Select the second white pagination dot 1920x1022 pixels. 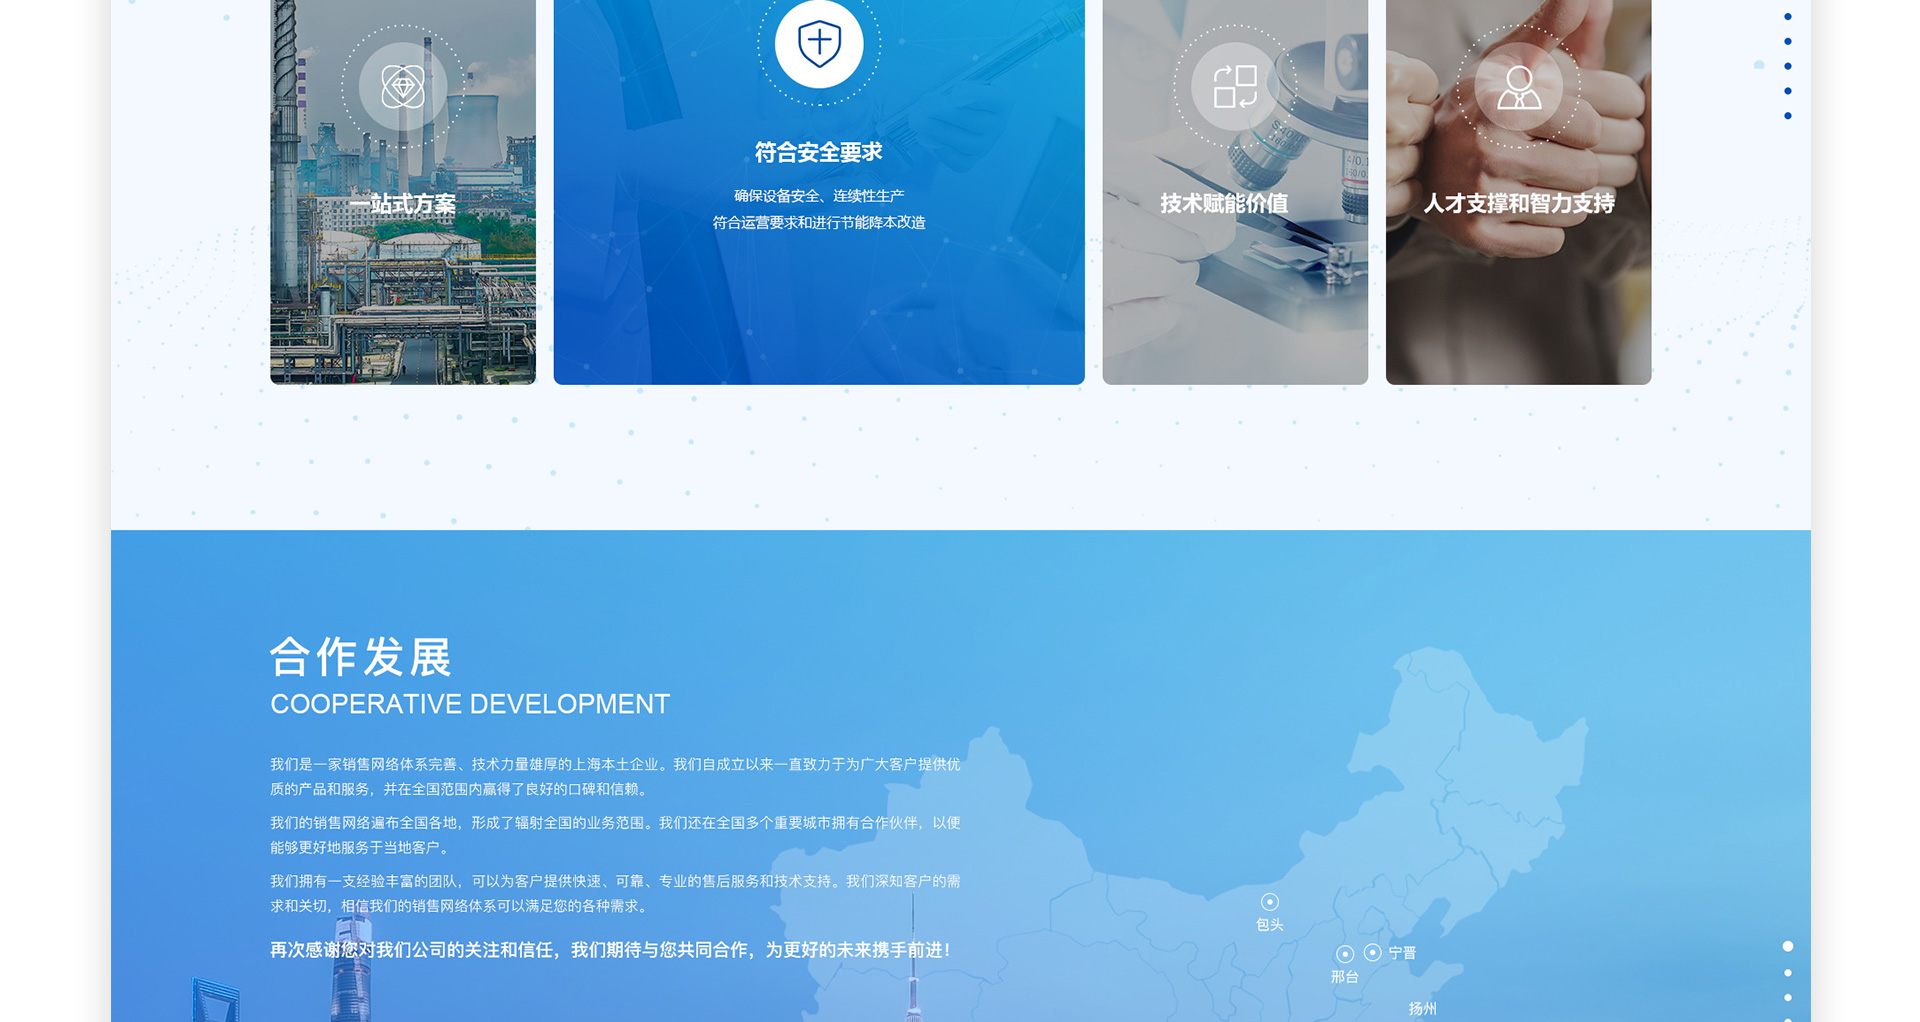1788,973
